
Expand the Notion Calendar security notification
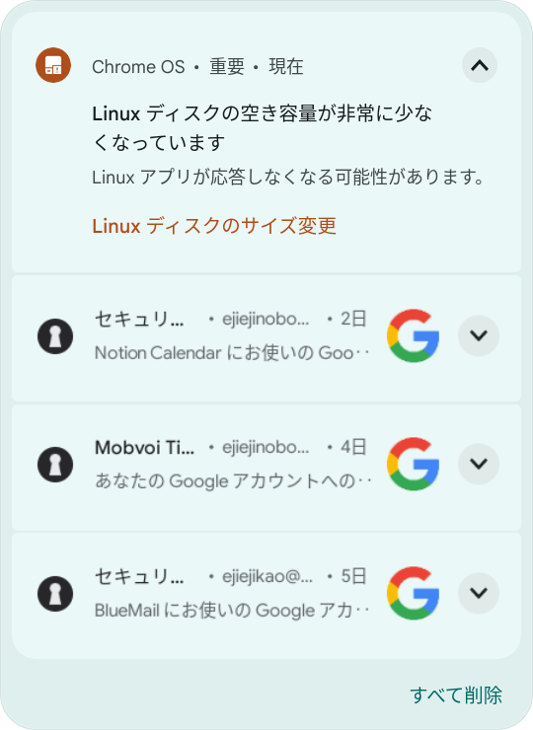(x=479, y=336)
